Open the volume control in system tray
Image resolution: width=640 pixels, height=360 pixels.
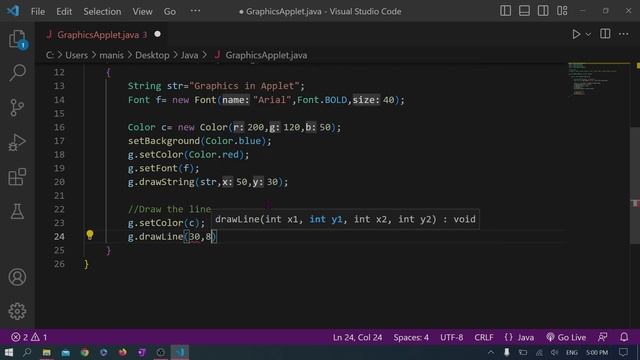click(x=554, y=352)
